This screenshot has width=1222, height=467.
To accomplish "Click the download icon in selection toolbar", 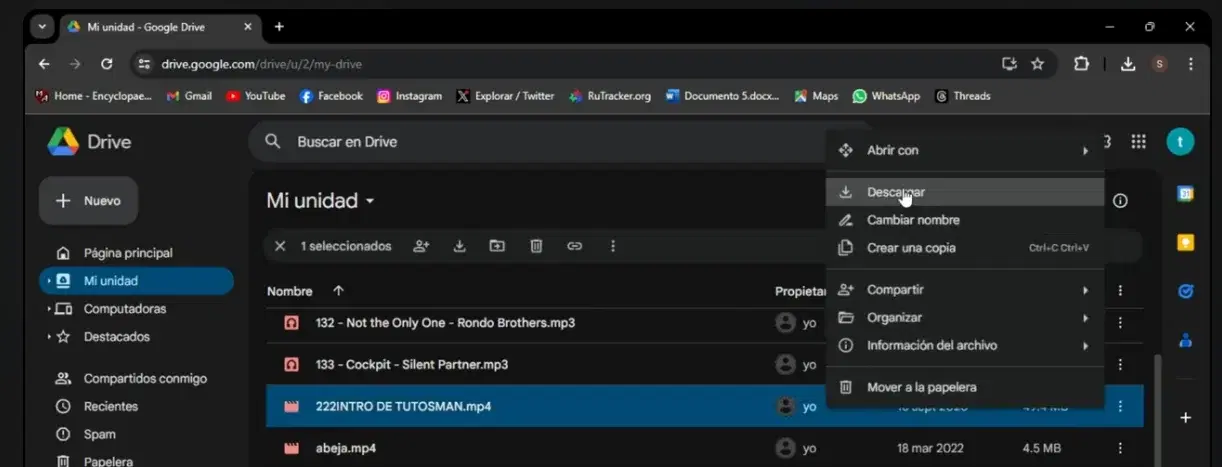I will [460, 246].
